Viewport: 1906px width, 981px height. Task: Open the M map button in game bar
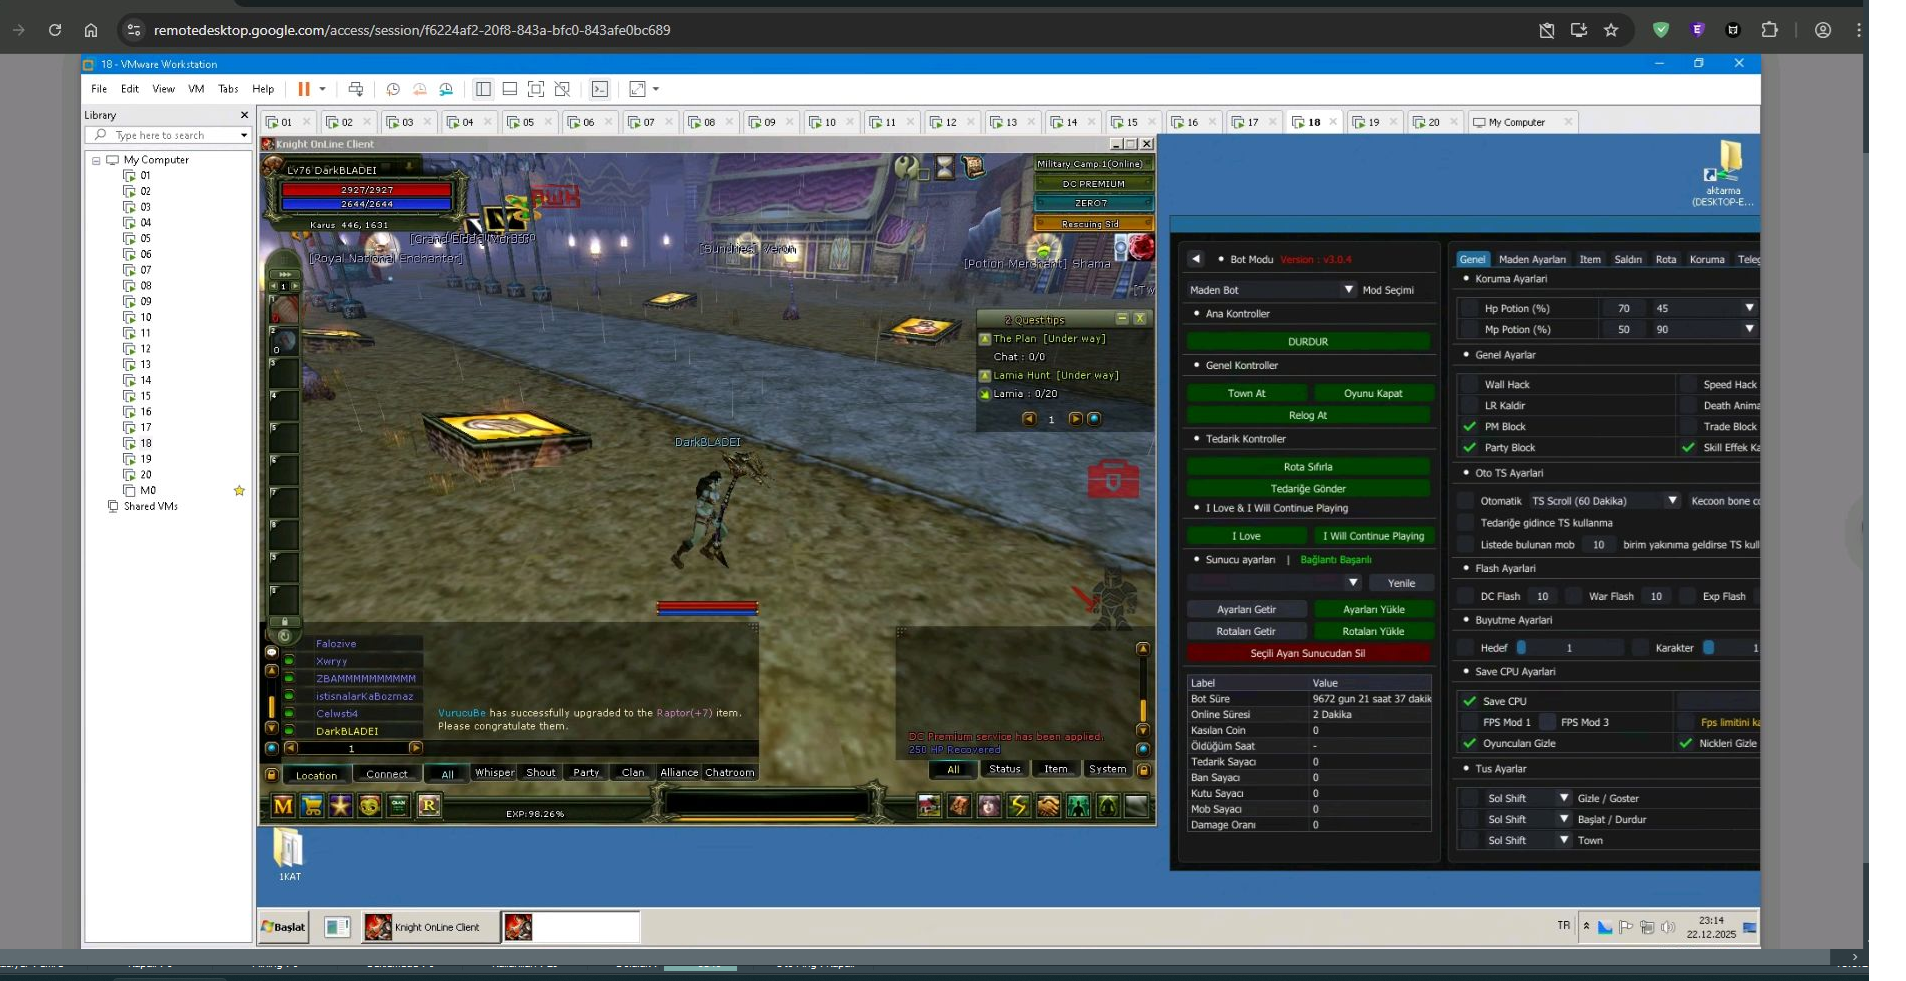pyautogui.click(x=284, y=806)
